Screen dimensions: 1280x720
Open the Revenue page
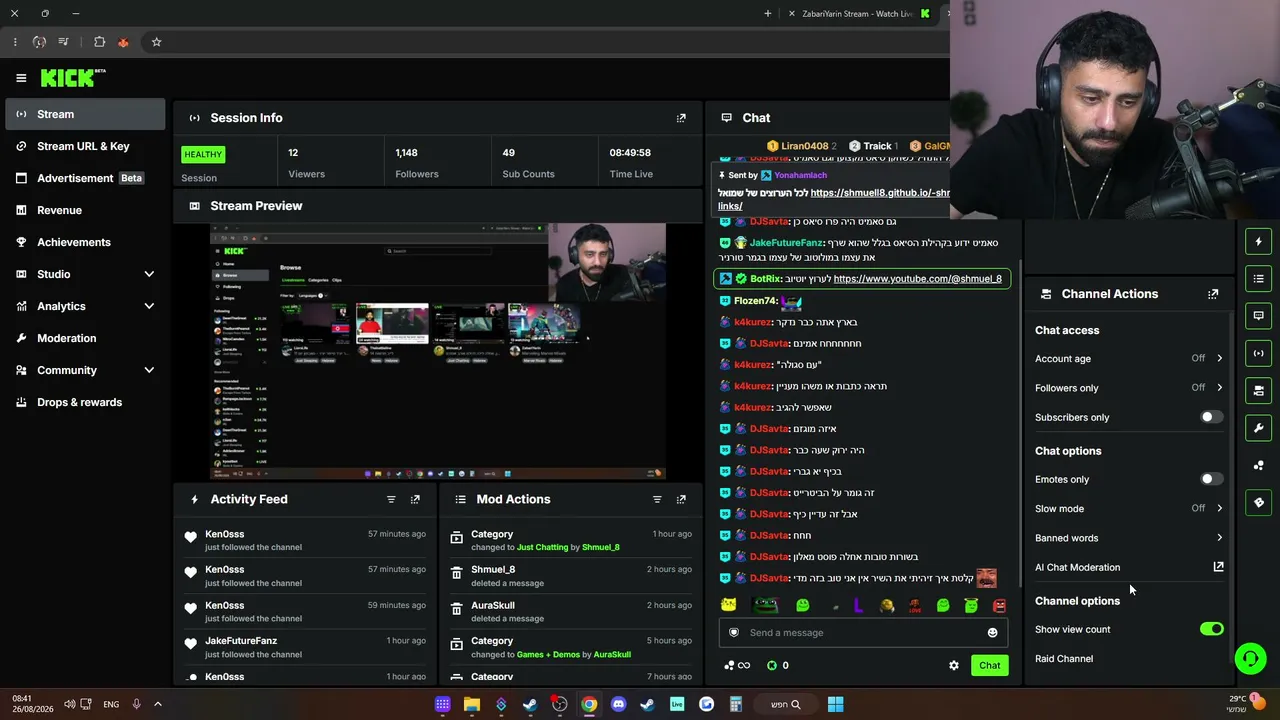coord(86,210)
